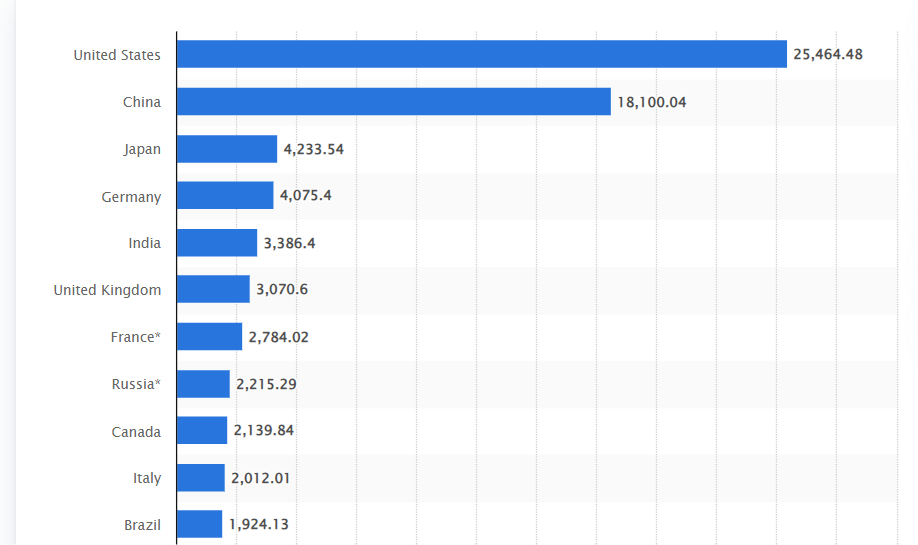918x545 pixels.
Task: Click the Japan bar
Action: (x=227, y=149)
